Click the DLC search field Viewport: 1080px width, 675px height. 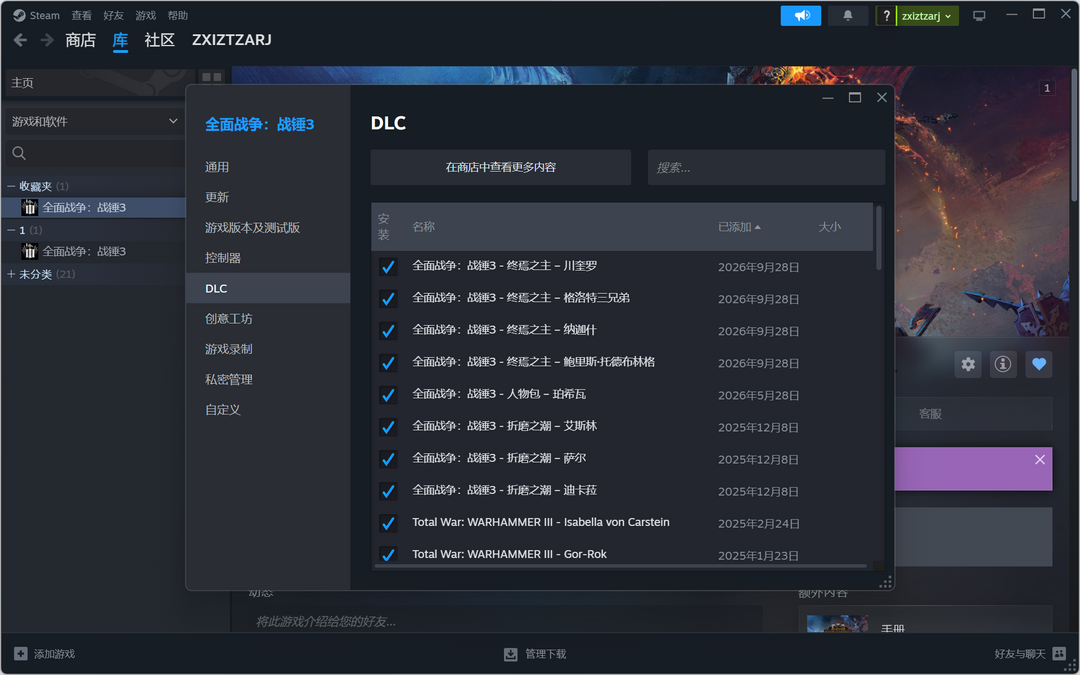[x=766, y=167]
